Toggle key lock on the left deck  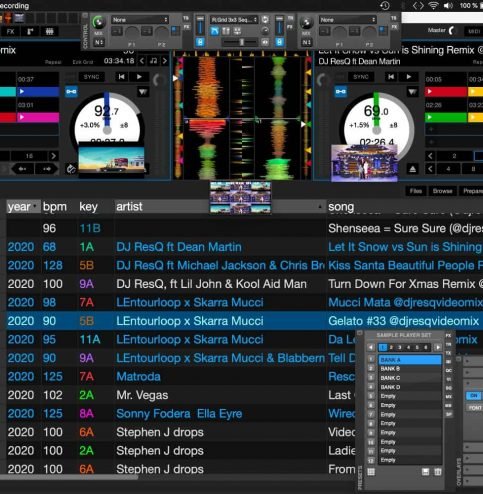71,91
